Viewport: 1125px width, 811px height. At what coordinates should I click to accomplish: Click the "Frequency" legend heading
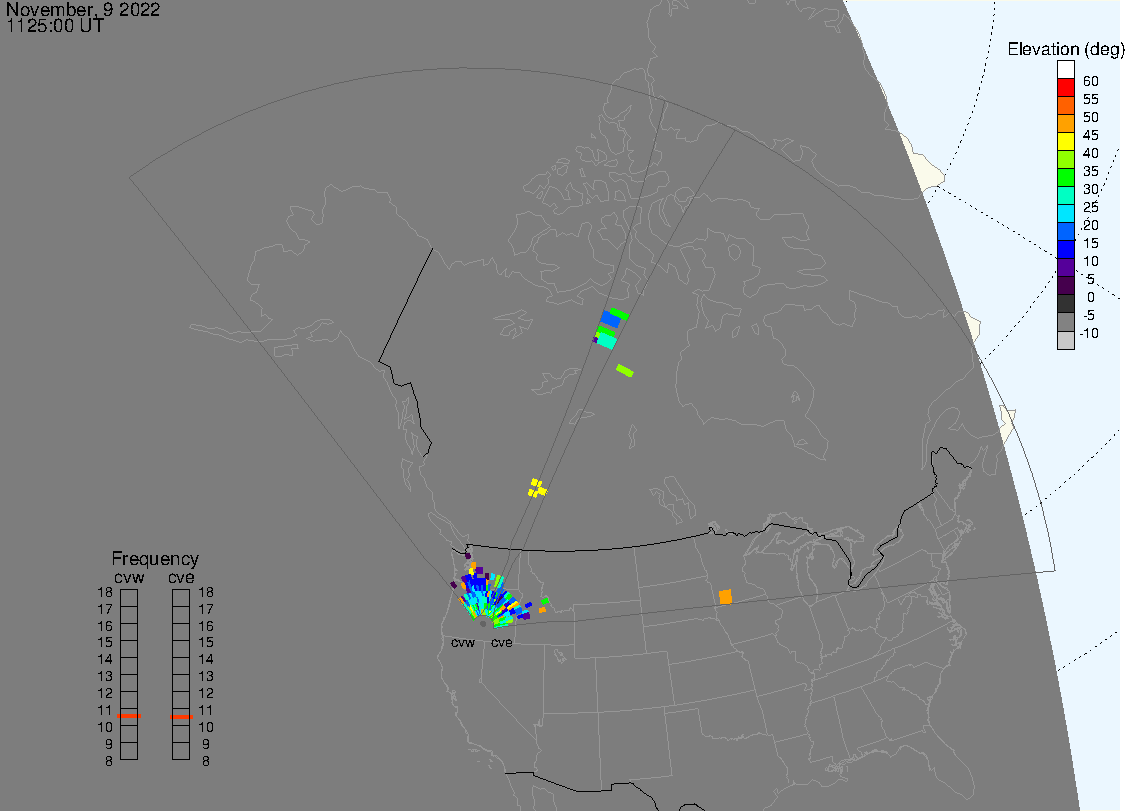155,558
